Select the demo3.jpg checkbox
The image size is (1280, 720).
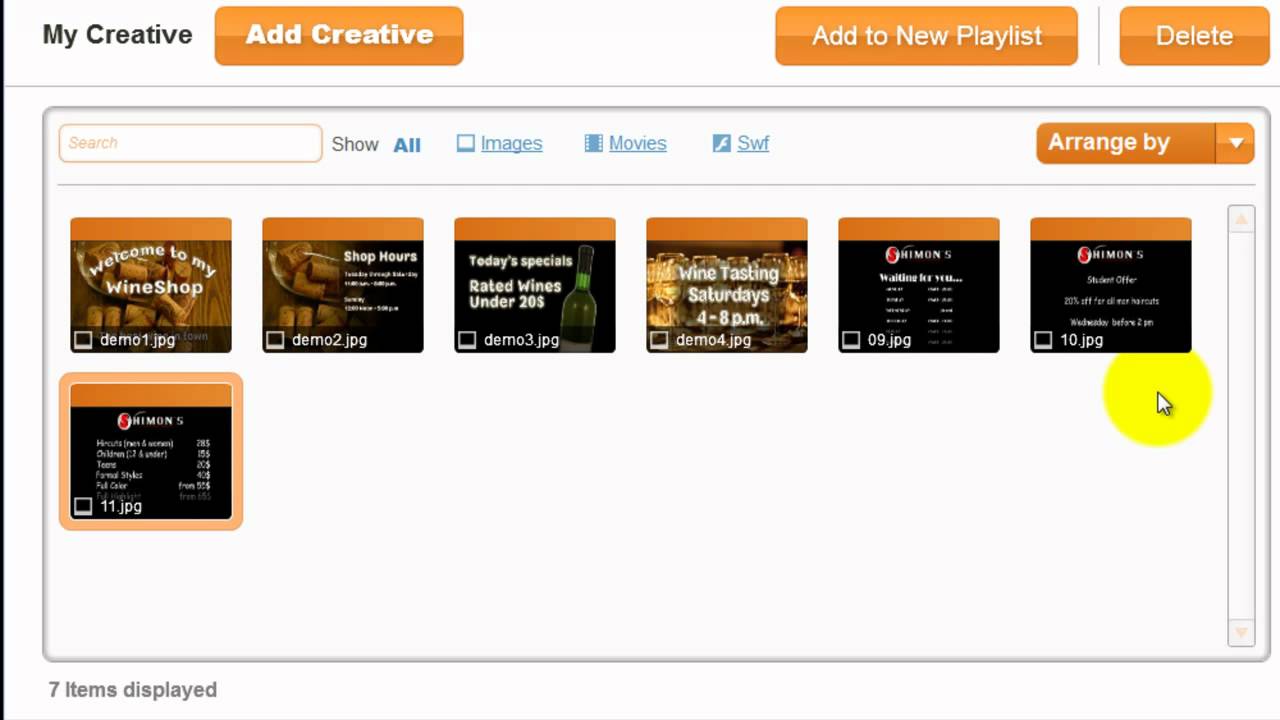pyautogui.click(x=467, y=340)
